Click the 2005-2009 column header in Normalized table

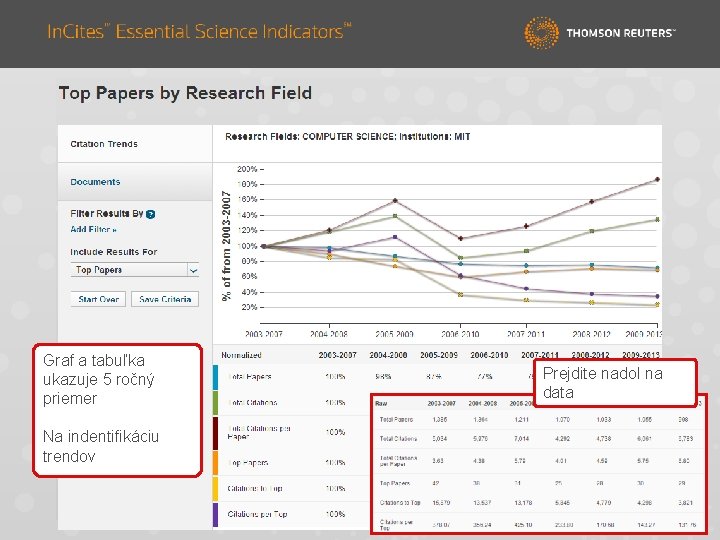[x=439, y=355]
